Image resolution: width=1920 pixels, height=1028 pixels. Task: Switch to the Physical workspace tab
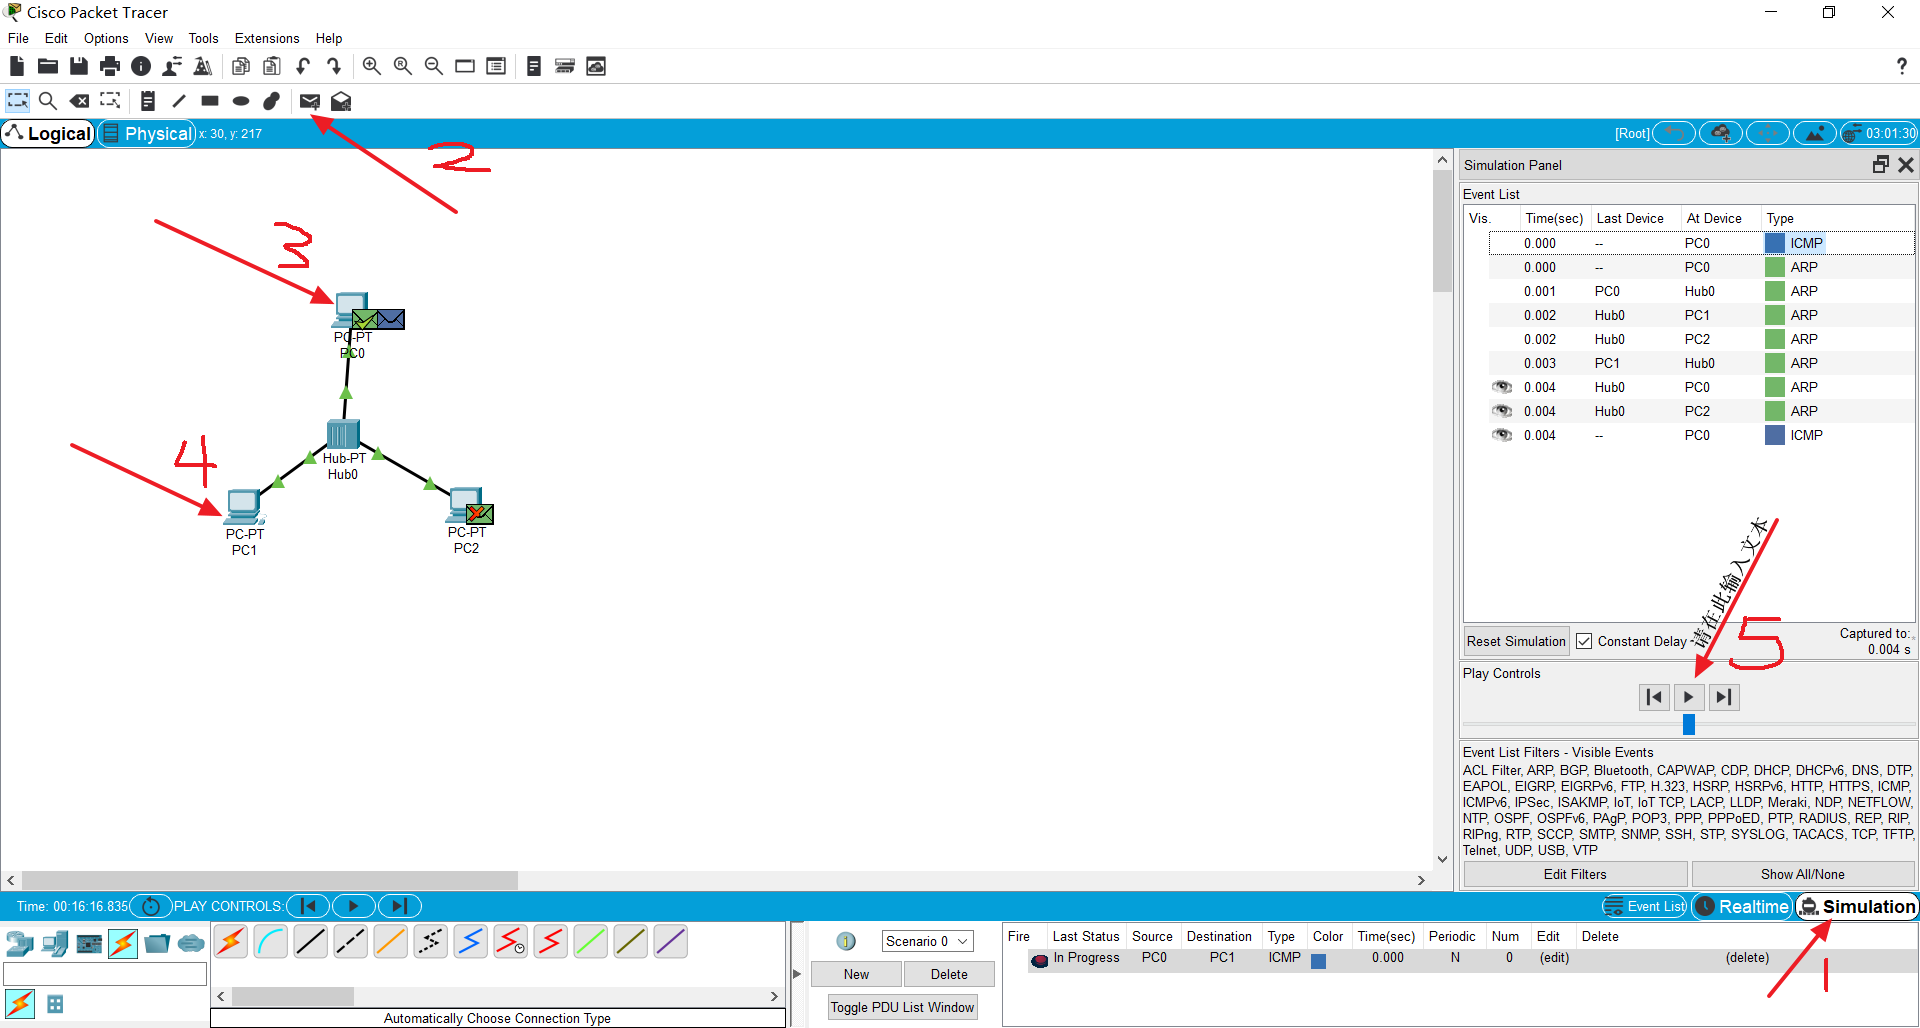point(146,133)
